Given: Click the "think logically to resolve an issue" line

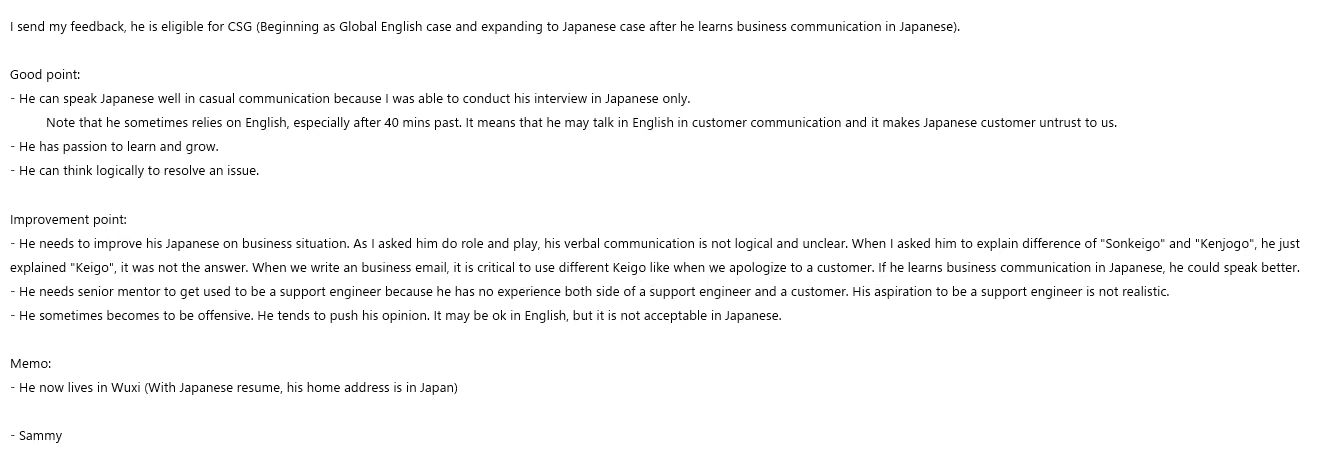Looking at the screenshot, I should coord(135,171).
